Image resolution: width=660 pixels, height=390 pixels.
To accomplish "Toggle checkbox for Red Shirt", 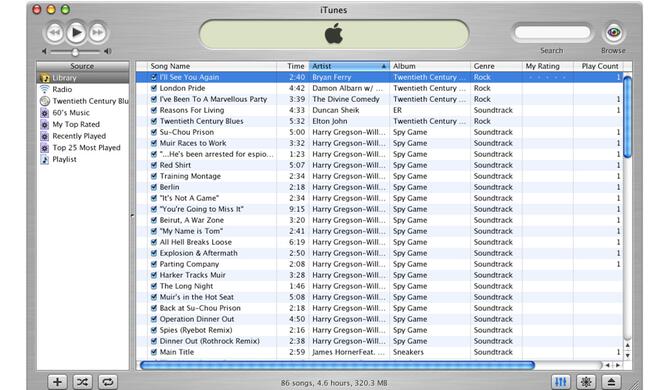I will (x=154, y=165).
